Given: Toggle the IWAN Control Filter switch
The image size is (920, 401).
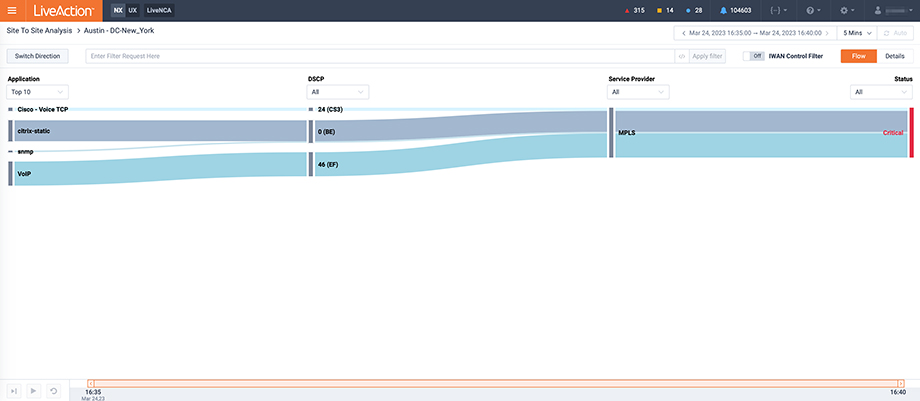Looking at the screenshot, I should (756, 56).
